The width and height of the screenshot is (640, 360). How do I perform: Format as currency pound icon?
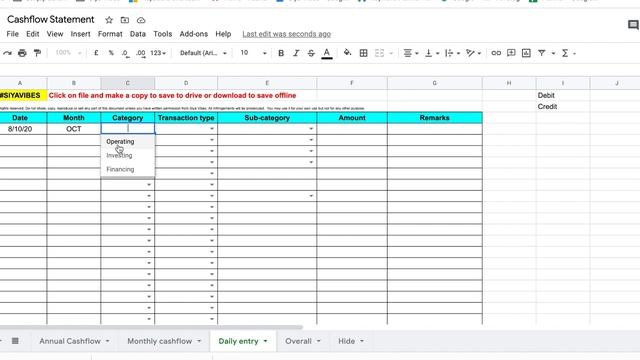(96, 53)
